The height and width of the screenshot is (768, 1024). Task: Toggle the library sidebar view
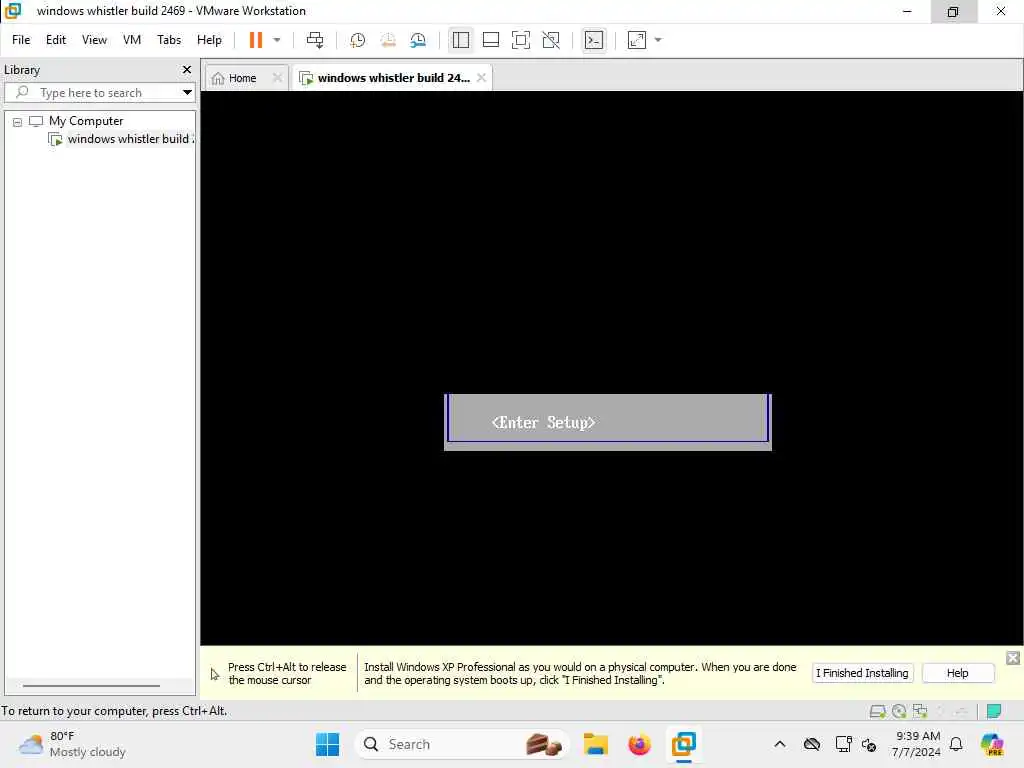pos(460,40)
